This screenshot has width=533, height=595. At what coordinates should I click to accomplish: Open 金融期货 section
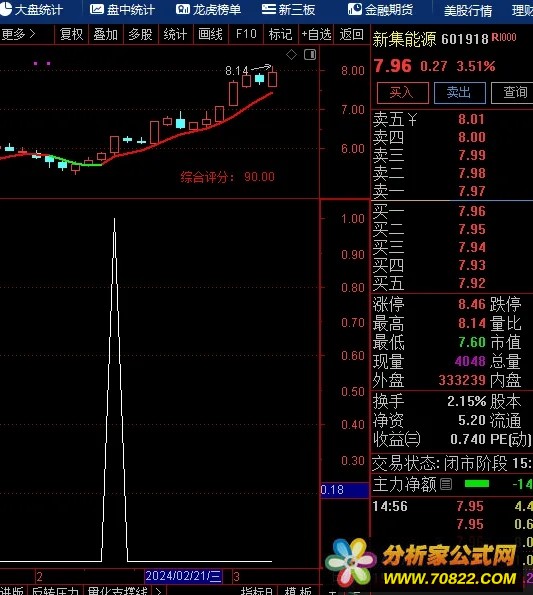coord(380,9)
